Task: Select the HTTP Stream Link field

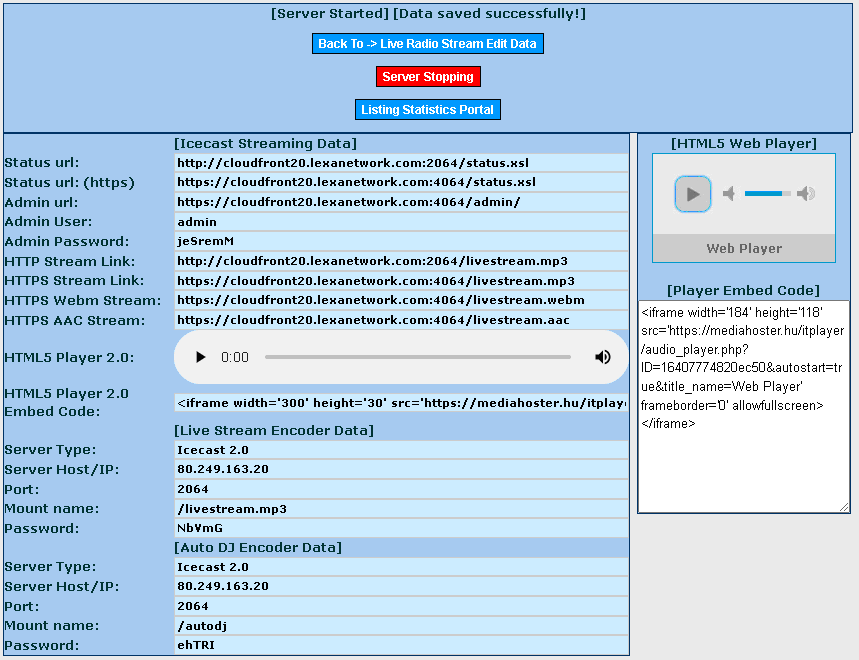Action: point(401,261)
